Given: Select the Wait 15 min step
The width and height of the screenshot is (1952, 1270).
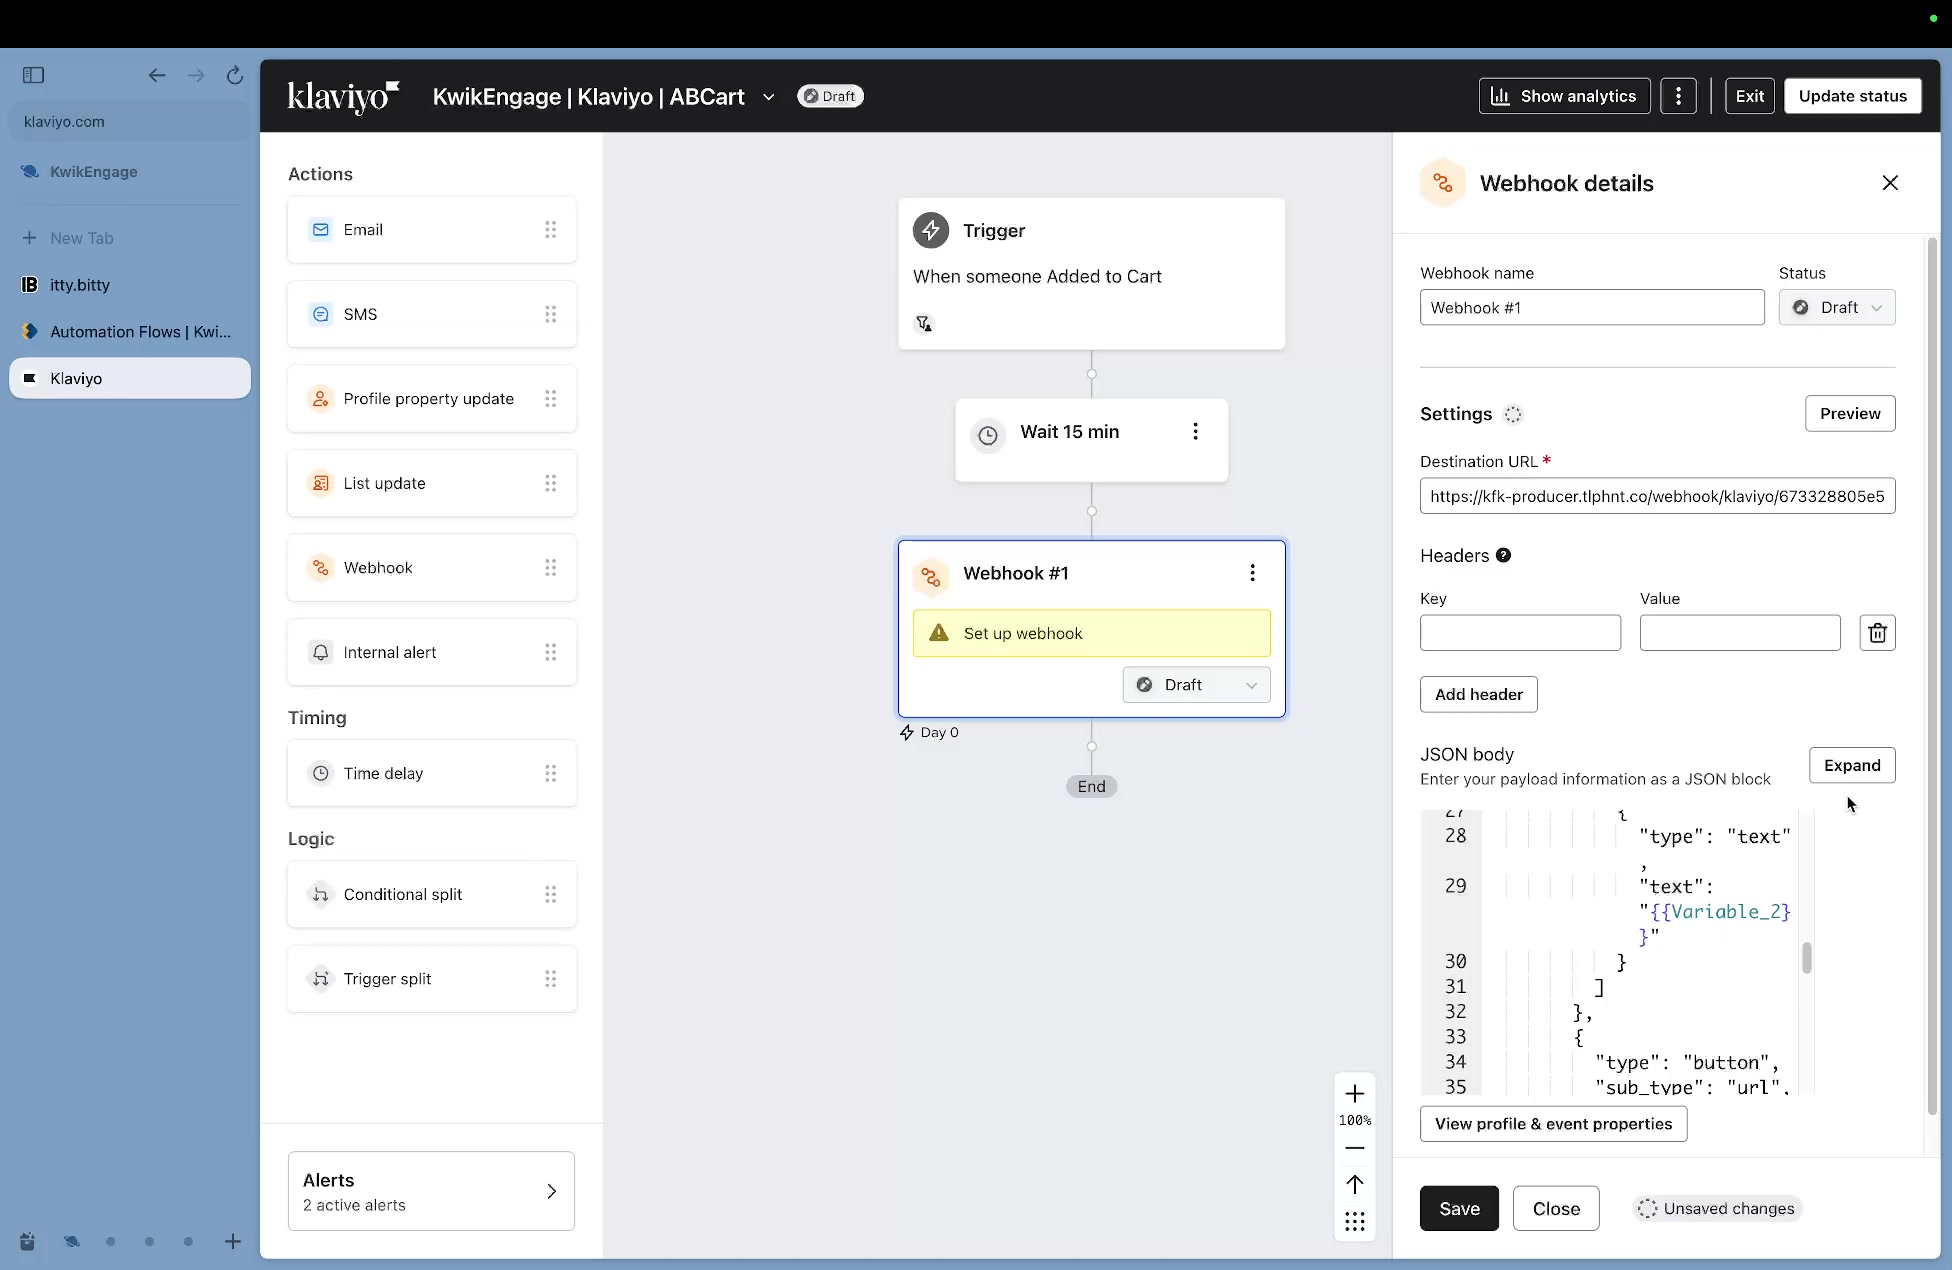Looking at the screenshot, I should click(x=1091, y=441).
